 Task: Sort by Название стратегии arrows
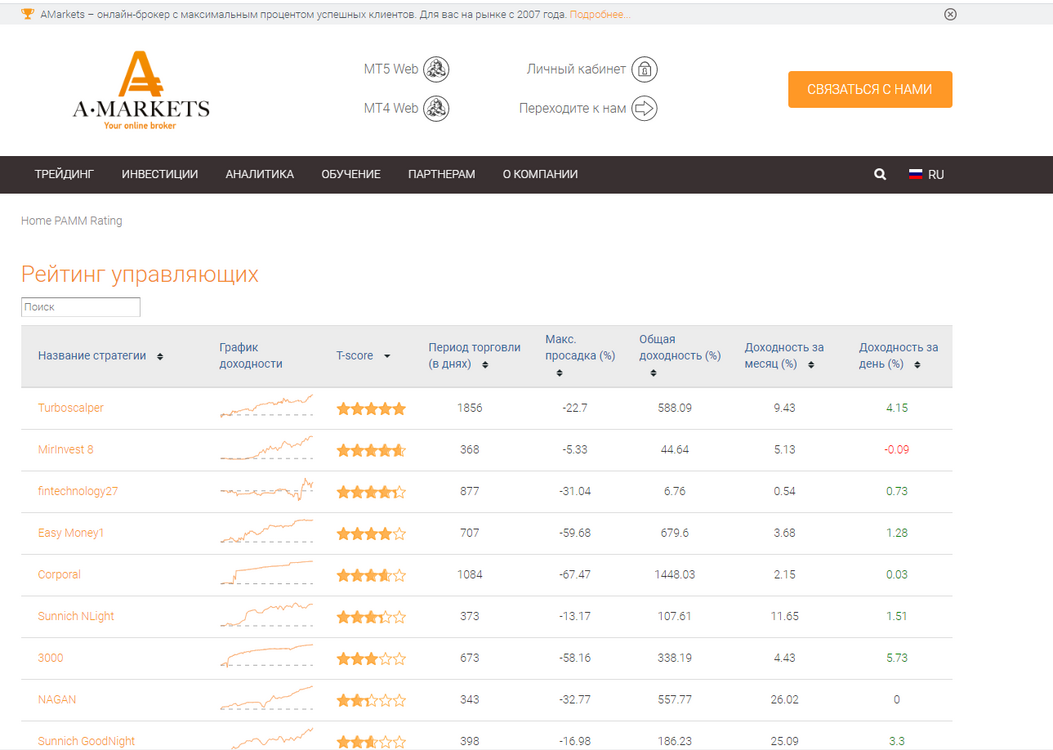pyautogui.click(x=160, y=357)
